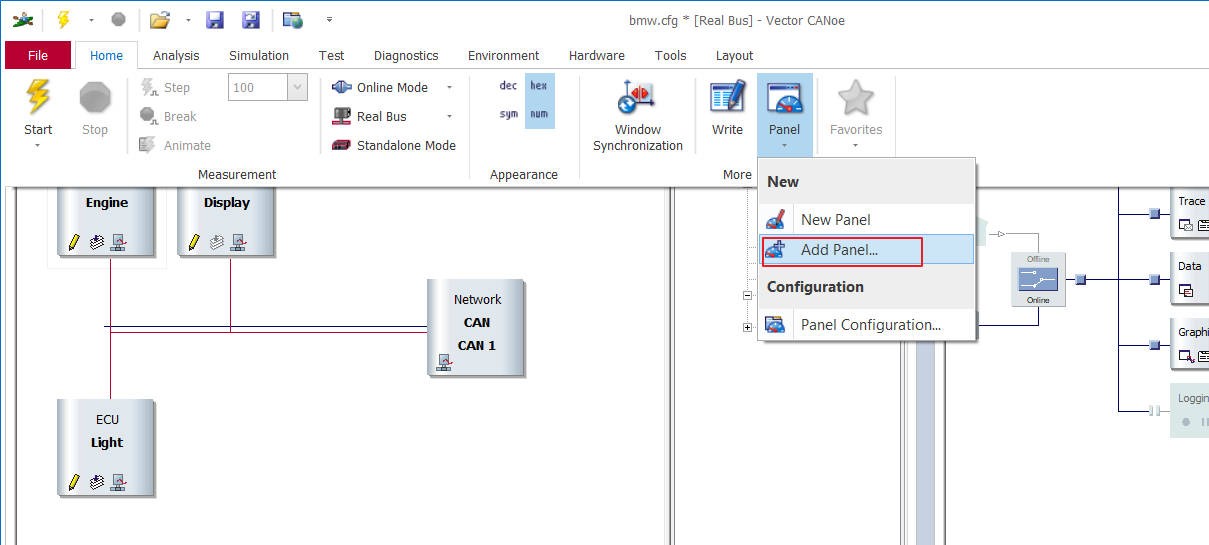Image resolution: width=1209 pixels, height=545 pixels.
Task: Switch to the Analysis tab
Action: pos(176,56)
